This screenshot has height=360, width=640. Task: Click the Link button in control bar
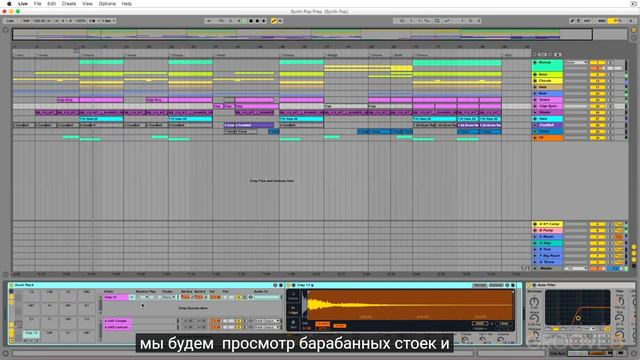point(10,20)
